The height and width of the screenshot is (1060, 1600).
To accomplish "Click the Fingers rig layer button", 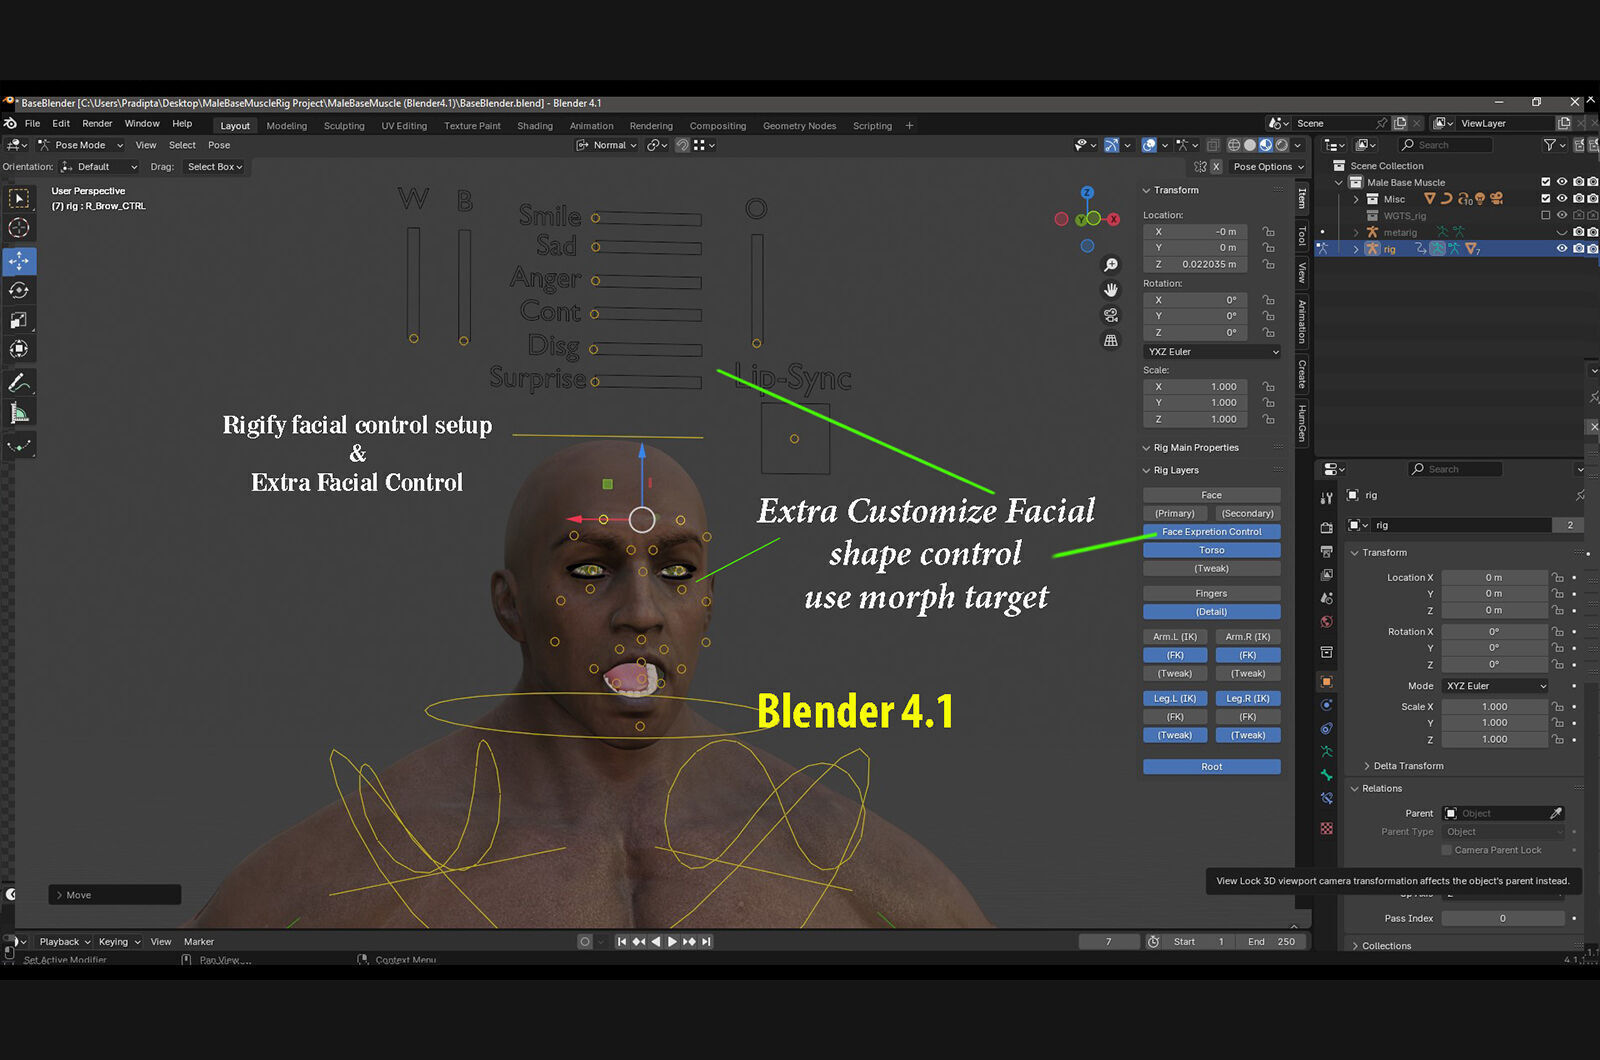I will point(1212,593).
